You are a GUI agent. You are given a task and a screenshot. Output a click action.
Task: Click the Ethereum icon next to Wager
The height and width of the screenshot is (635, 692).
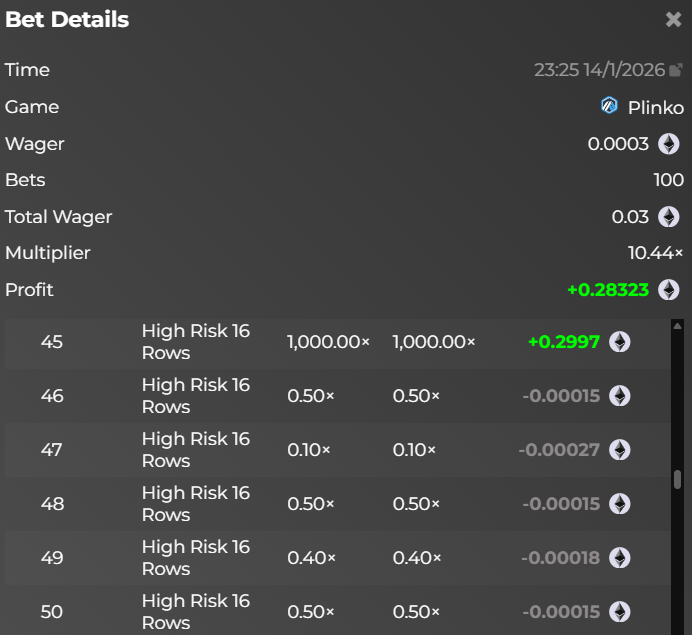(669, 144)
